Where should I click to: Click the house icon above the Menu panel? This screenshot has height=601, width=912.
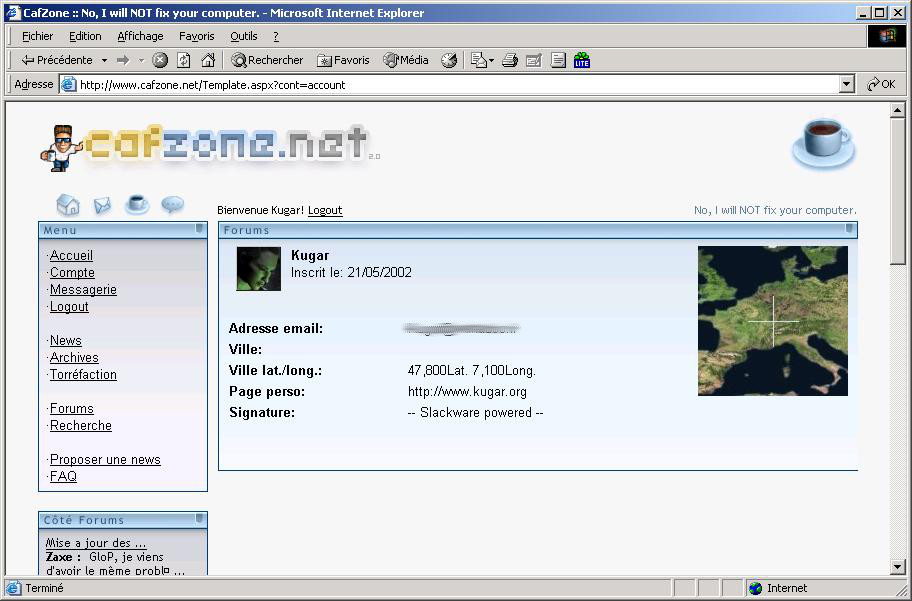(x=68, y=205)
